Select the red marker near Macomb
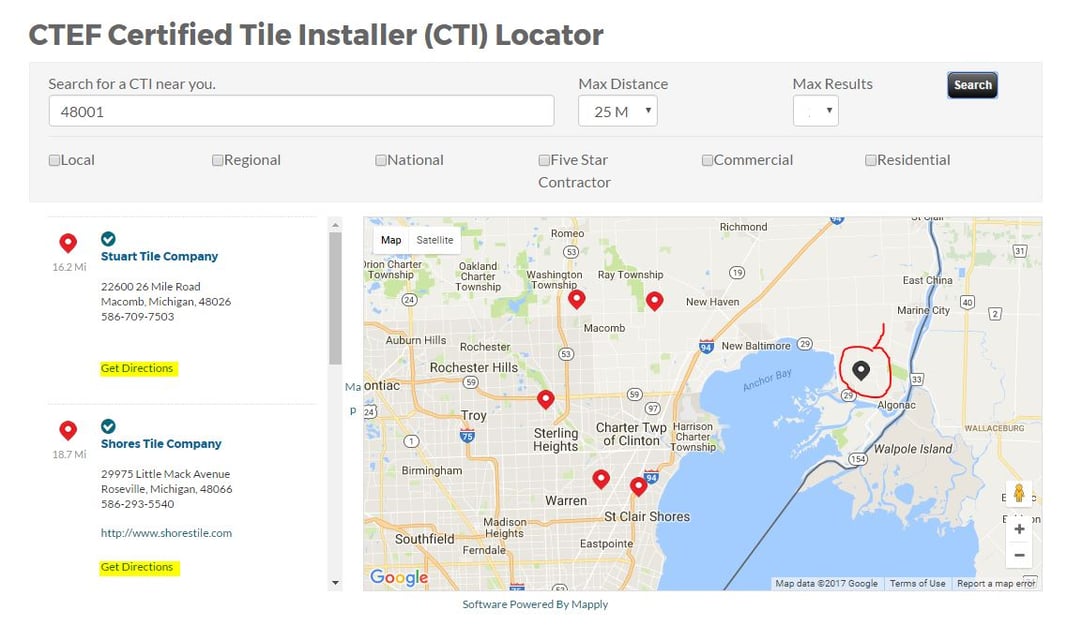This screenshot has height=625, width=1067. point(577,298)
